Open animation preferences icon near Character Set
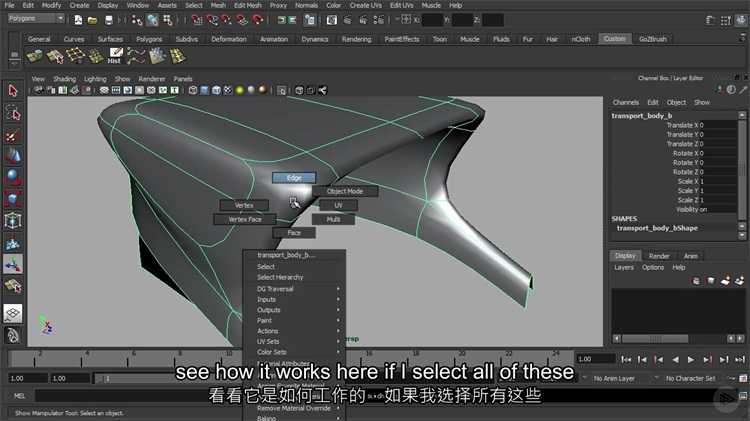Viewport: 750px width, 421px height. coord(743,378)
